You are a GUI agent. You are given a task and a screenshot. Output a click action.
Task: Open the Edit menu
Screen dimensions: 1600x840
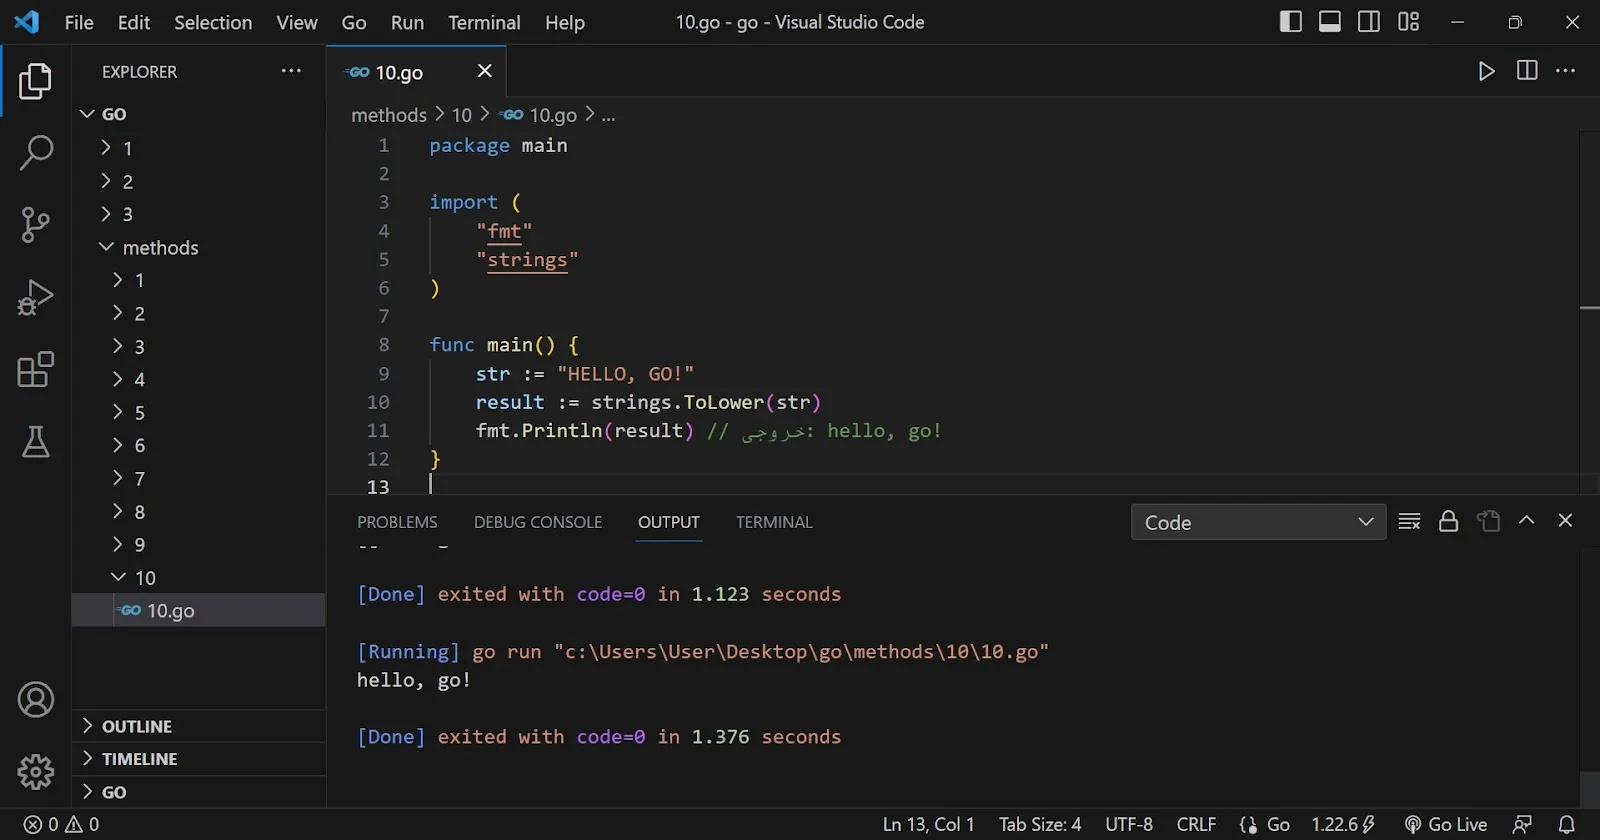pyautogui.click(x=134, y=22)
